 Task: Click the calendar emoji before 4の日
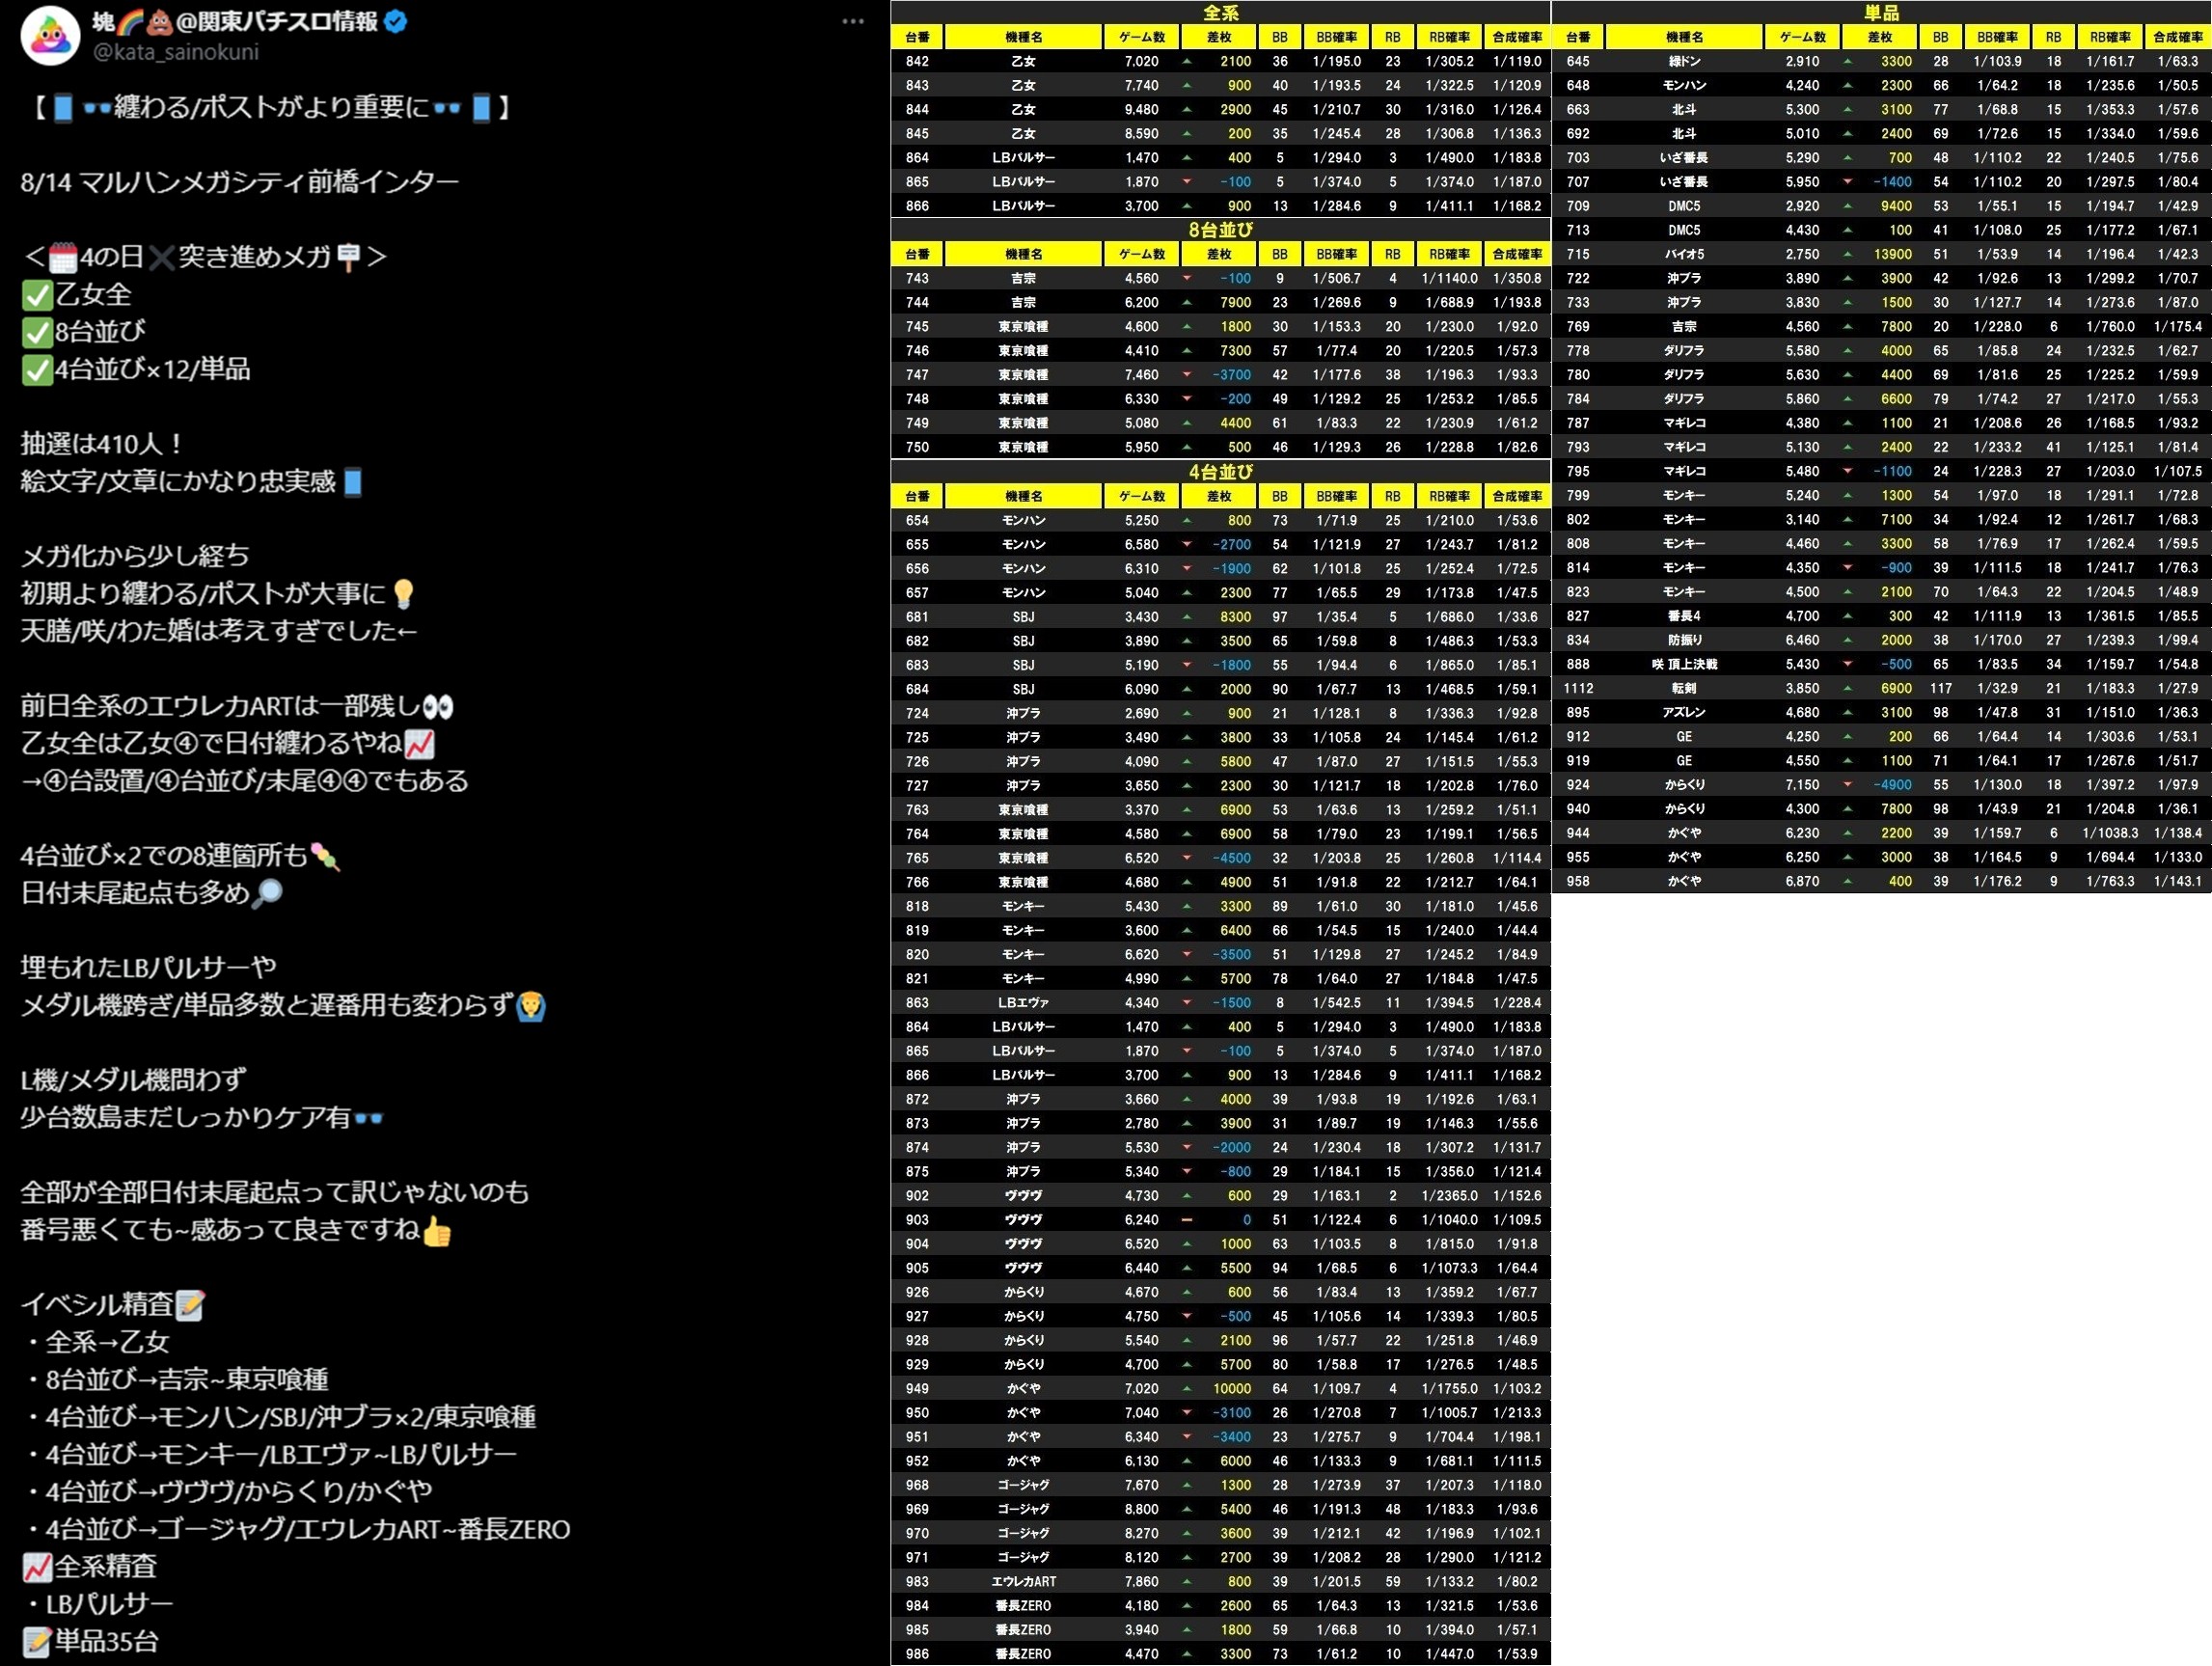point(63,258)
